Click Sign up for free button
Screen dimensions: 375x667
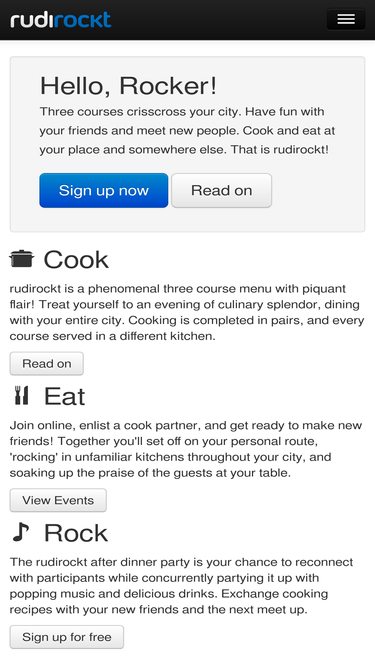(x=67, y=637)
